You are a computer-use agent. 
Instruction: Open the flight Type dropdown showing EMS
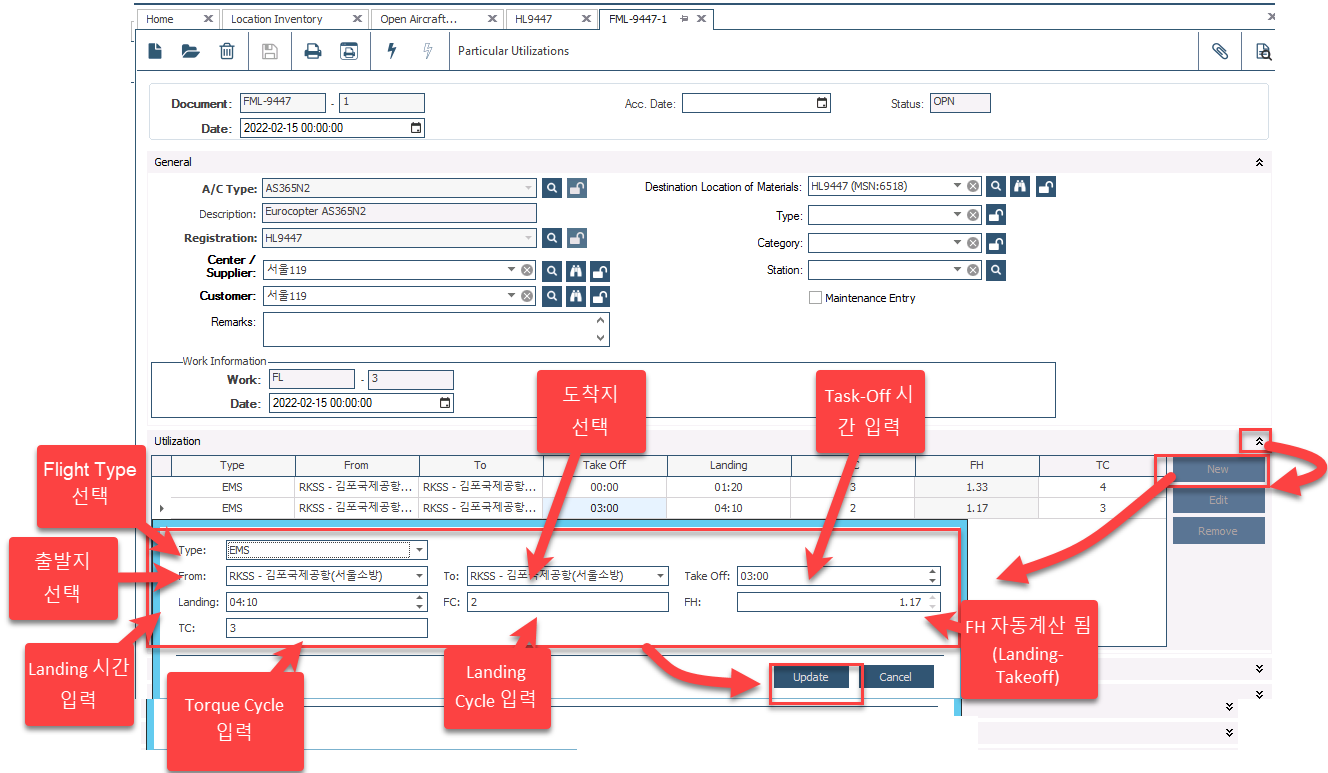(420, 550)
